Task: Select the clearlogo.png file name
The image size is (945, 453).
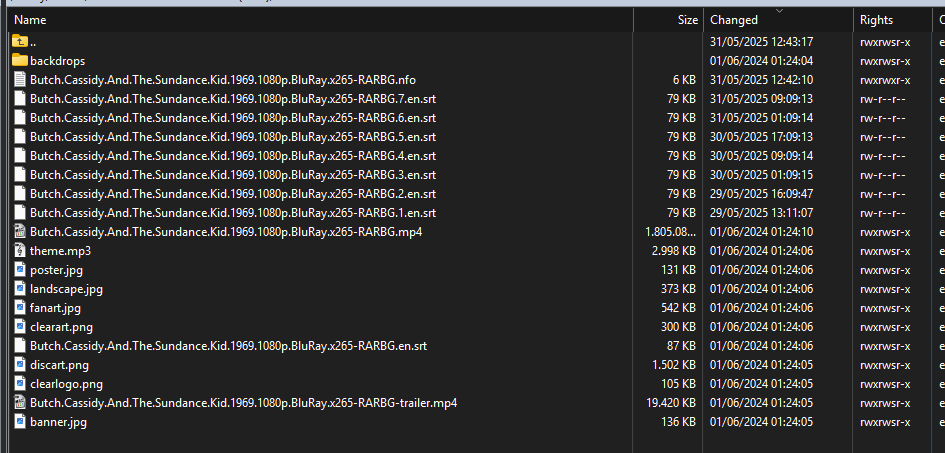Action: click(66, 384)
